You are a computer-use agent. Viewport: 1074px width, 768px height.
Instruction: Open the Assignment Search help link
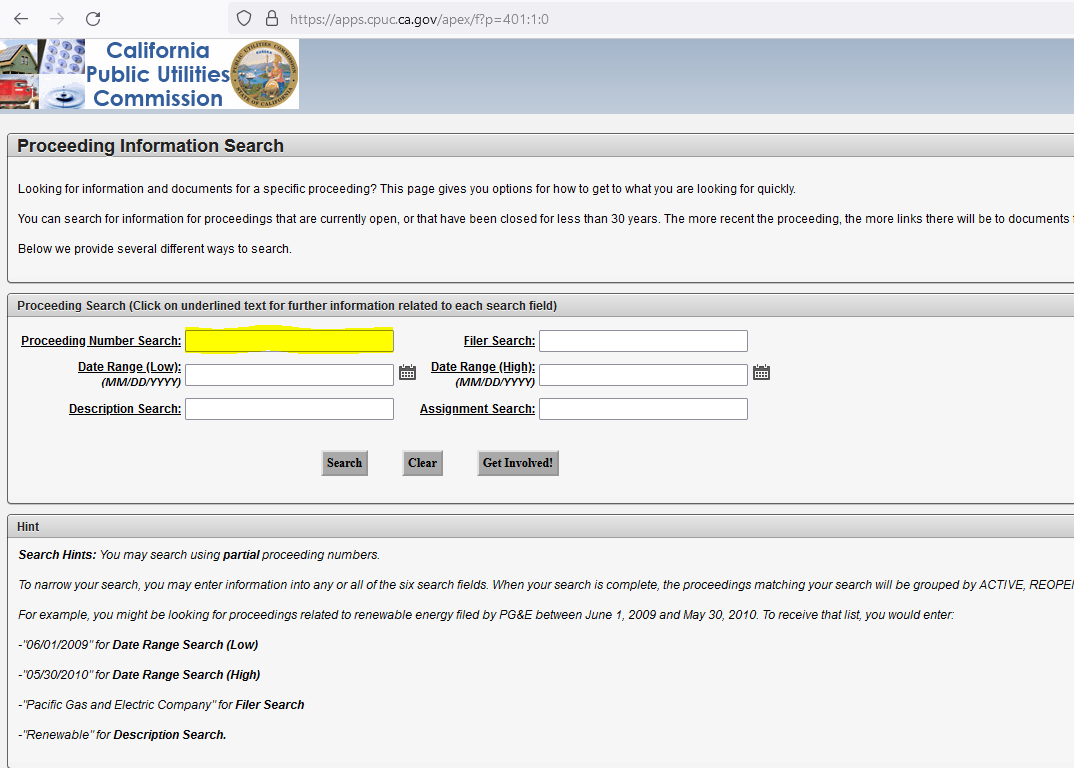point(477,408)
